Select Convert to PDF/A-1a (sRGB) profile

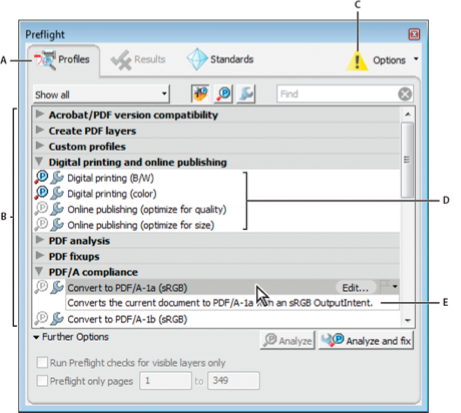click(127, 288)
